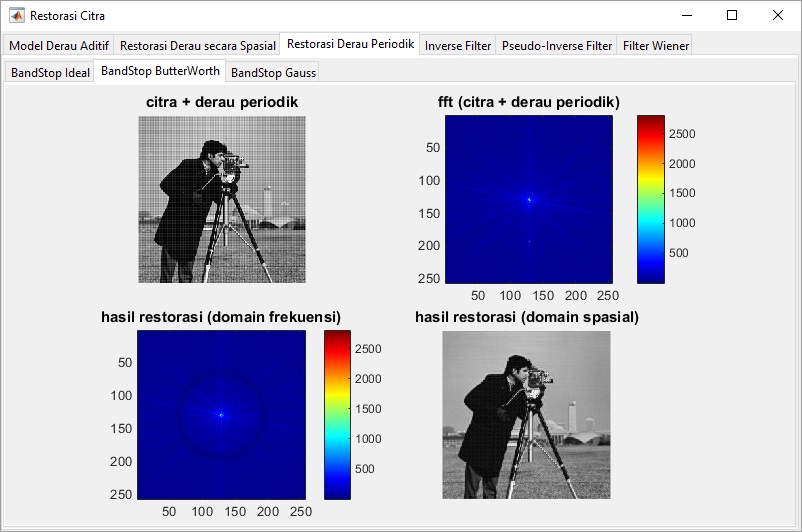Open the BandStop Gauss sub-tab
This screenshot has height=532, width=802.
273,73
